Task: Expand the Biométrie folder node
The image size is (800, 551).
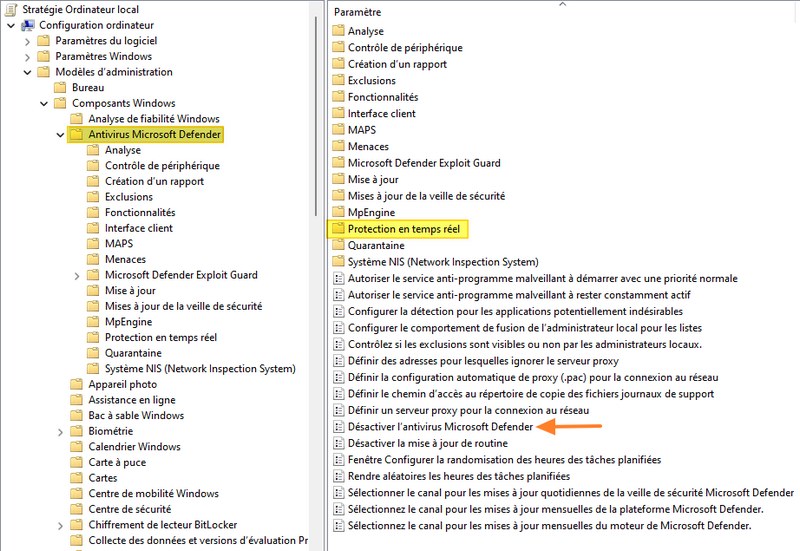Action: click(61, 431)
